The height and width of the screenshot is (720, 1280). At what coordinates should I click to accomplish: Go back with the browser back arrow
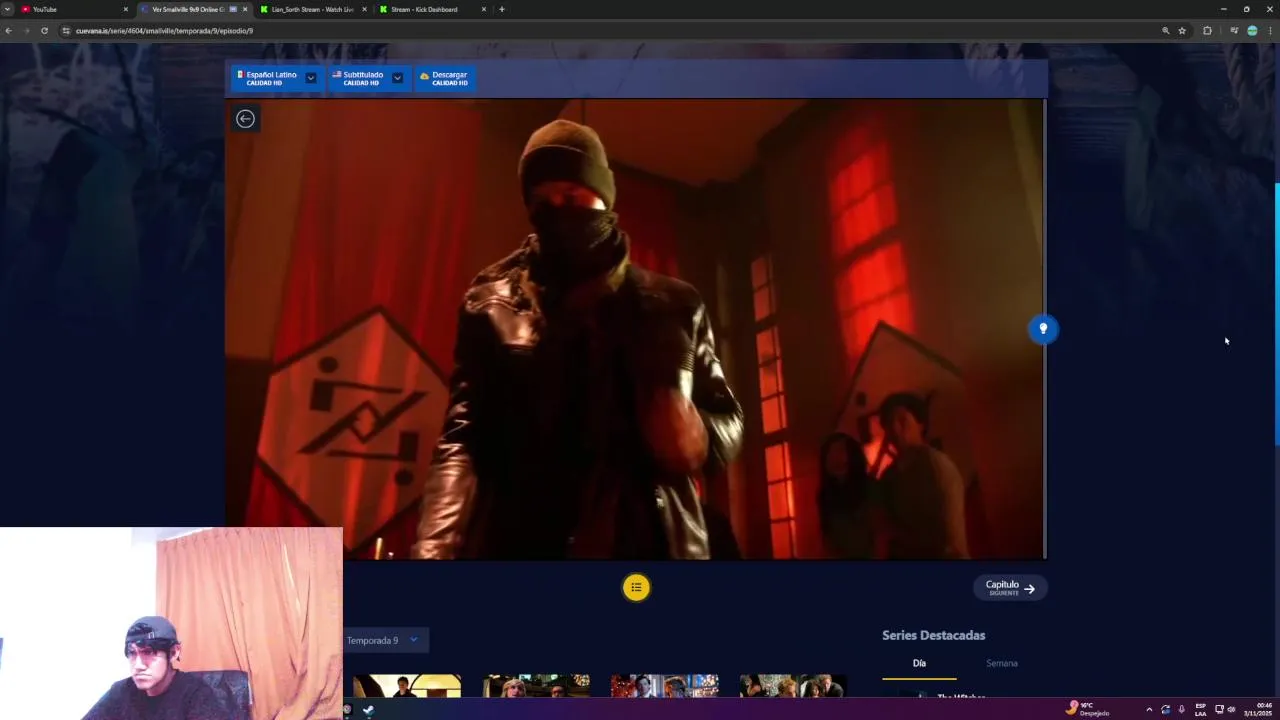8,31
